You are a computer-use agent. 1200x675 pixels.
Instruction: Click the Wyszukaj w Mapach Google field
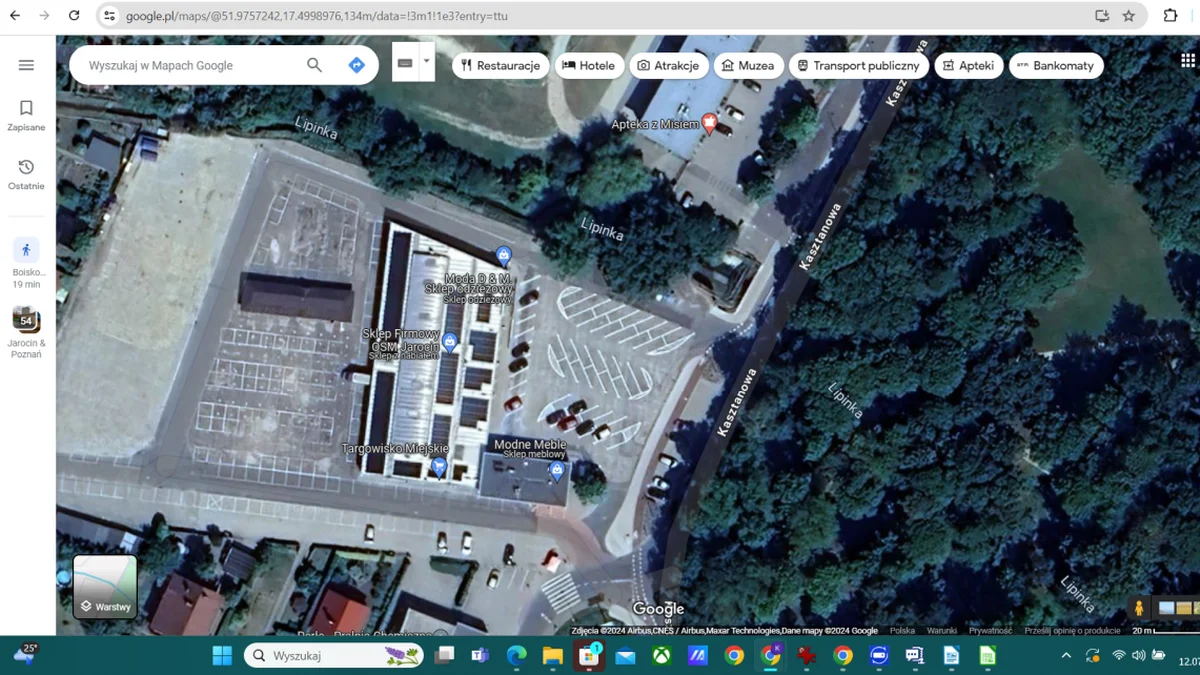(190, 65)
